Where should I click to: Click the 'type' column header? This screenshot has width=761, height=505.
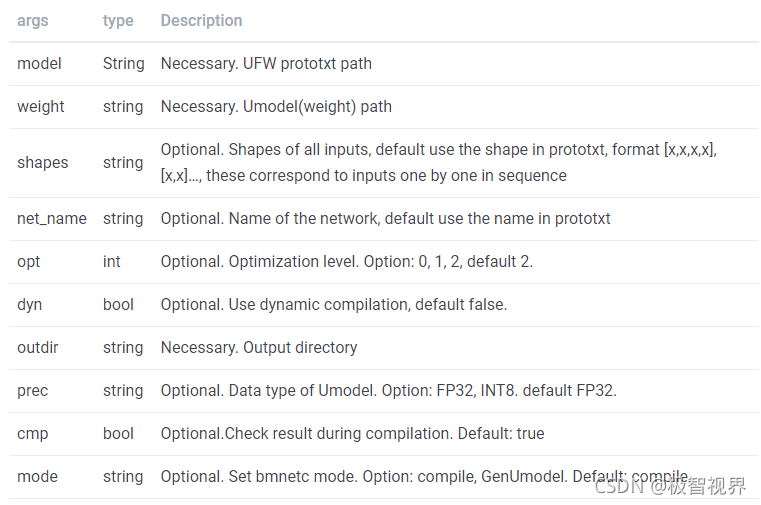[x=118, y=20]
